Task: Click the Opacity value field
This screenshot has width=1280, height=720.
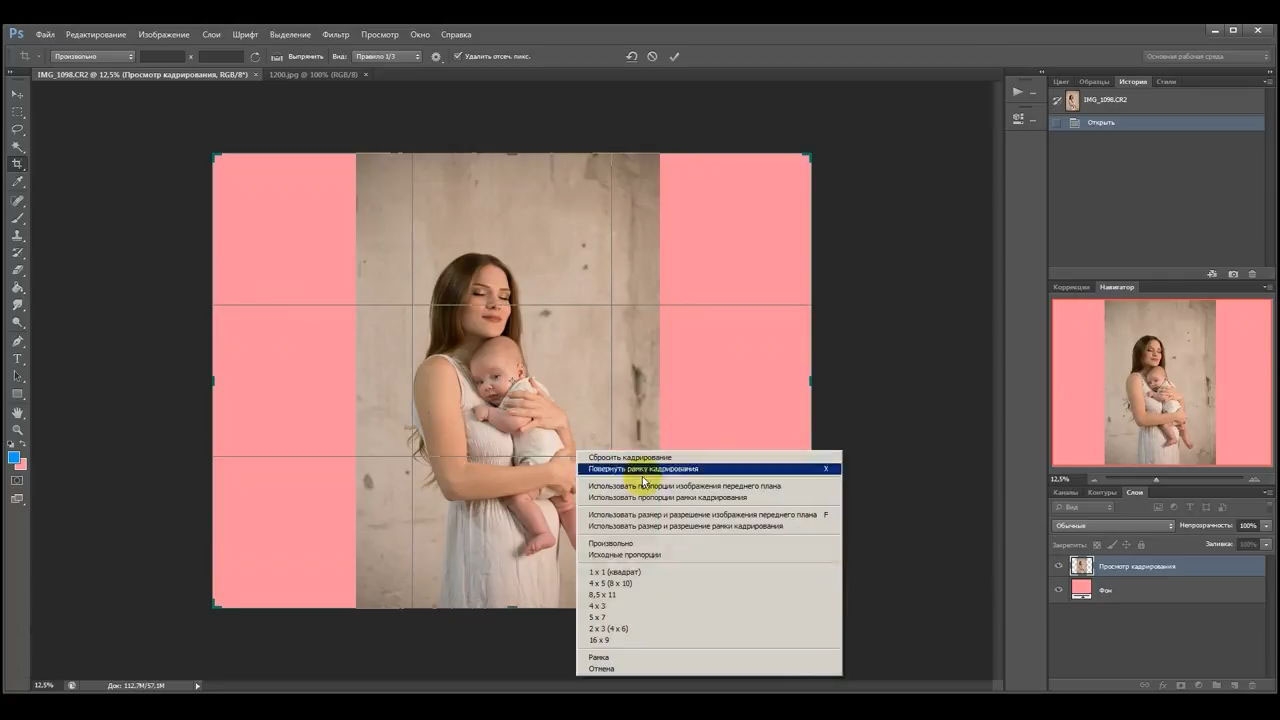Action: [x=1248, y=526]
